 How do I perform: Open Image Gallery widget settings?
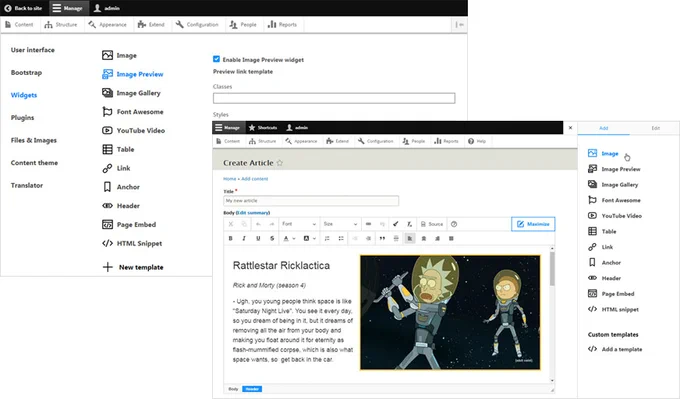pyautogui.click(x=131, y=93)
